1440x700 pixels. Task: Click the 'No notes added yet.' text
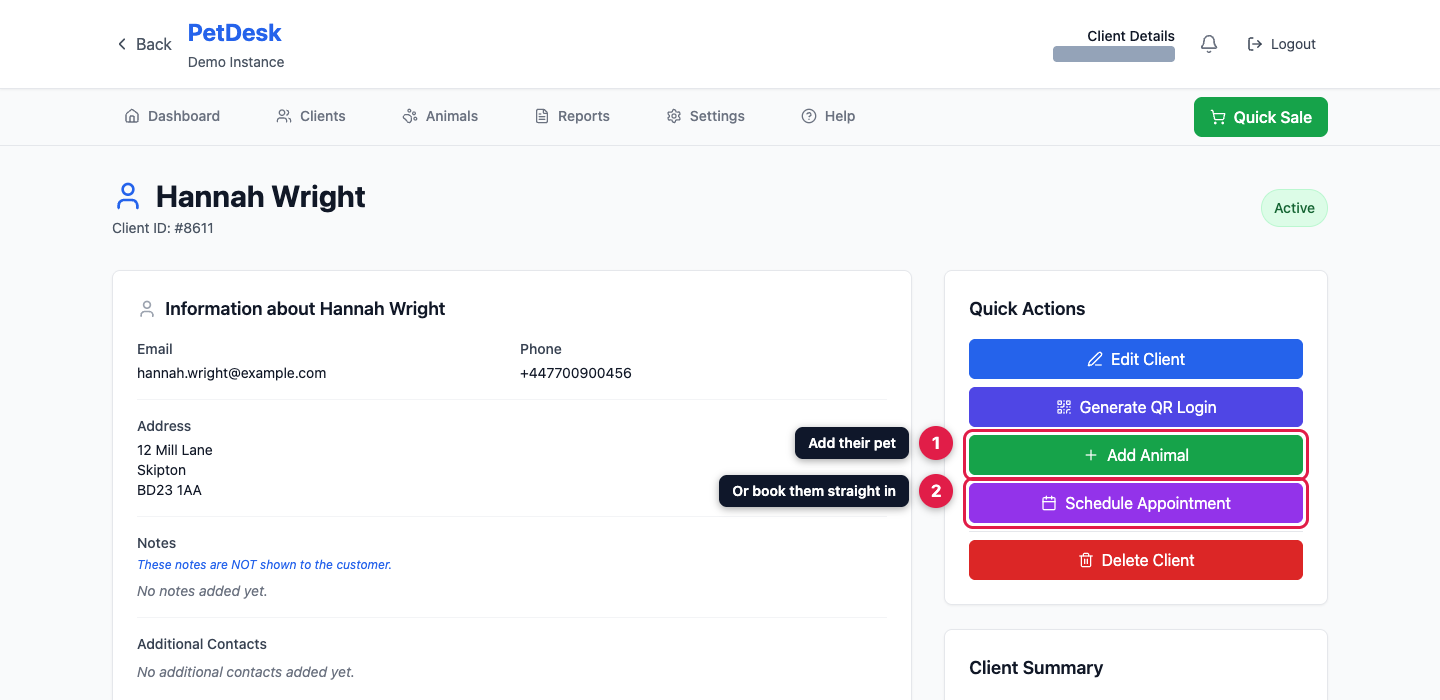[x=202, y=591]
